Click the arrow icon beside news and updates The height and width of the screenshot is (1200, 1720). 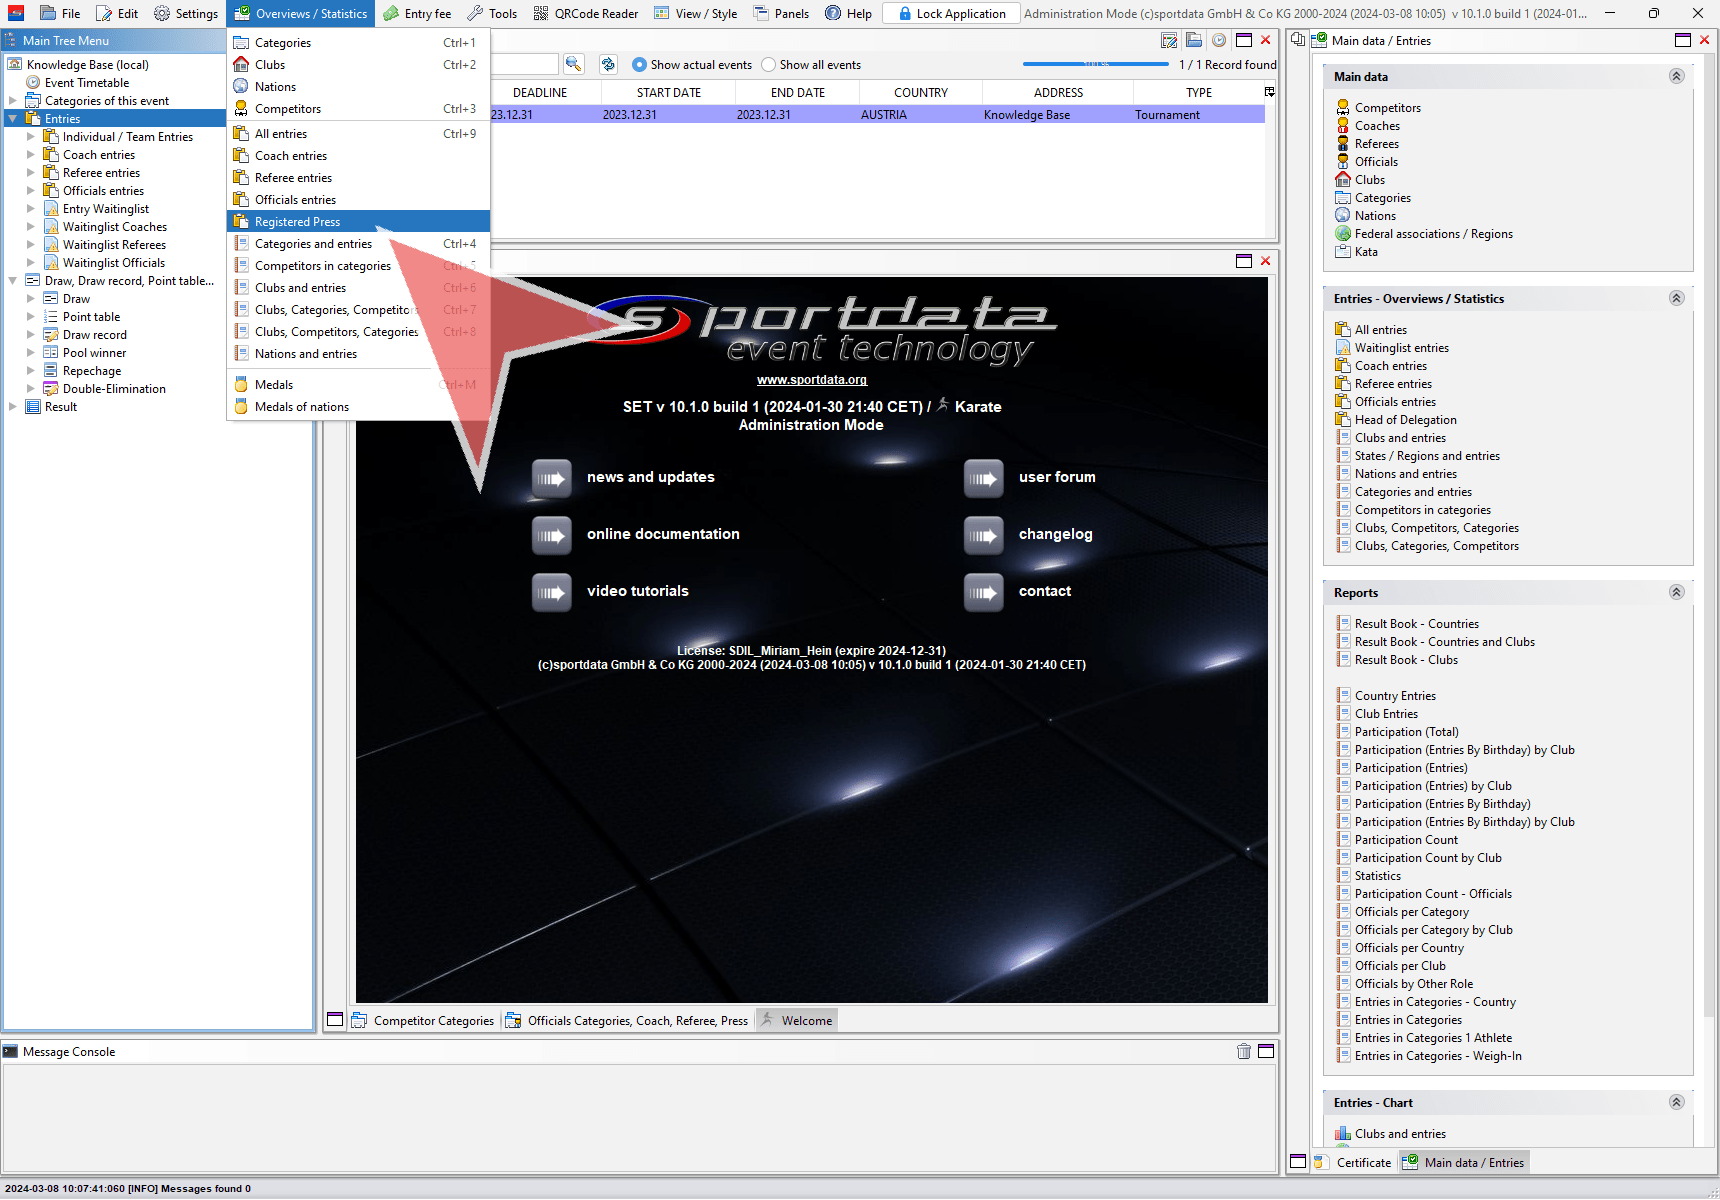(x=551, y=478)
